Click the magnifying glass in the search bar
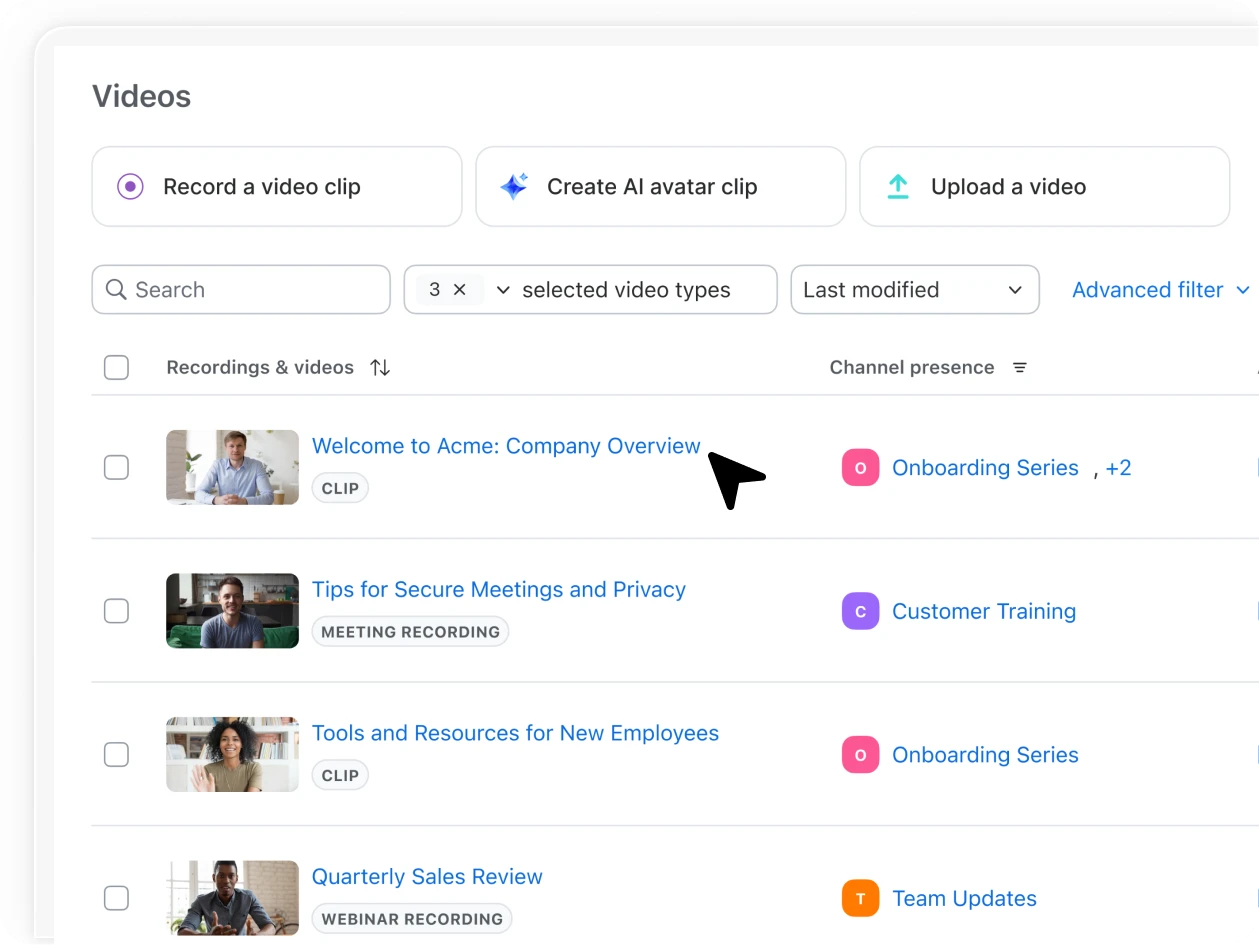 pyautogui.click(x=116, y=289)
